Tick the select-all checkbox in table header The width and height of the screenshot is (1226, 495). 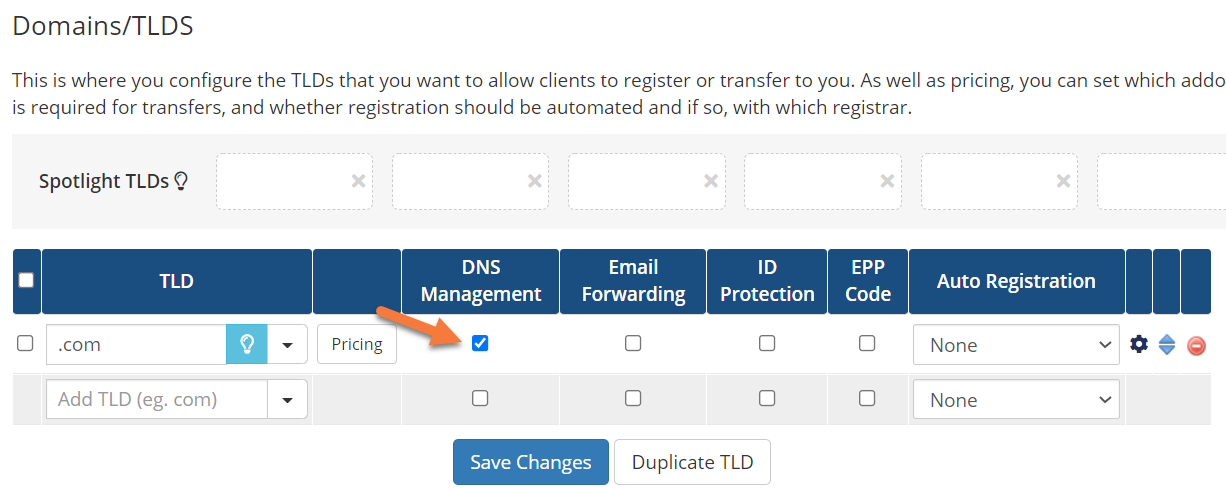(26, 280)
